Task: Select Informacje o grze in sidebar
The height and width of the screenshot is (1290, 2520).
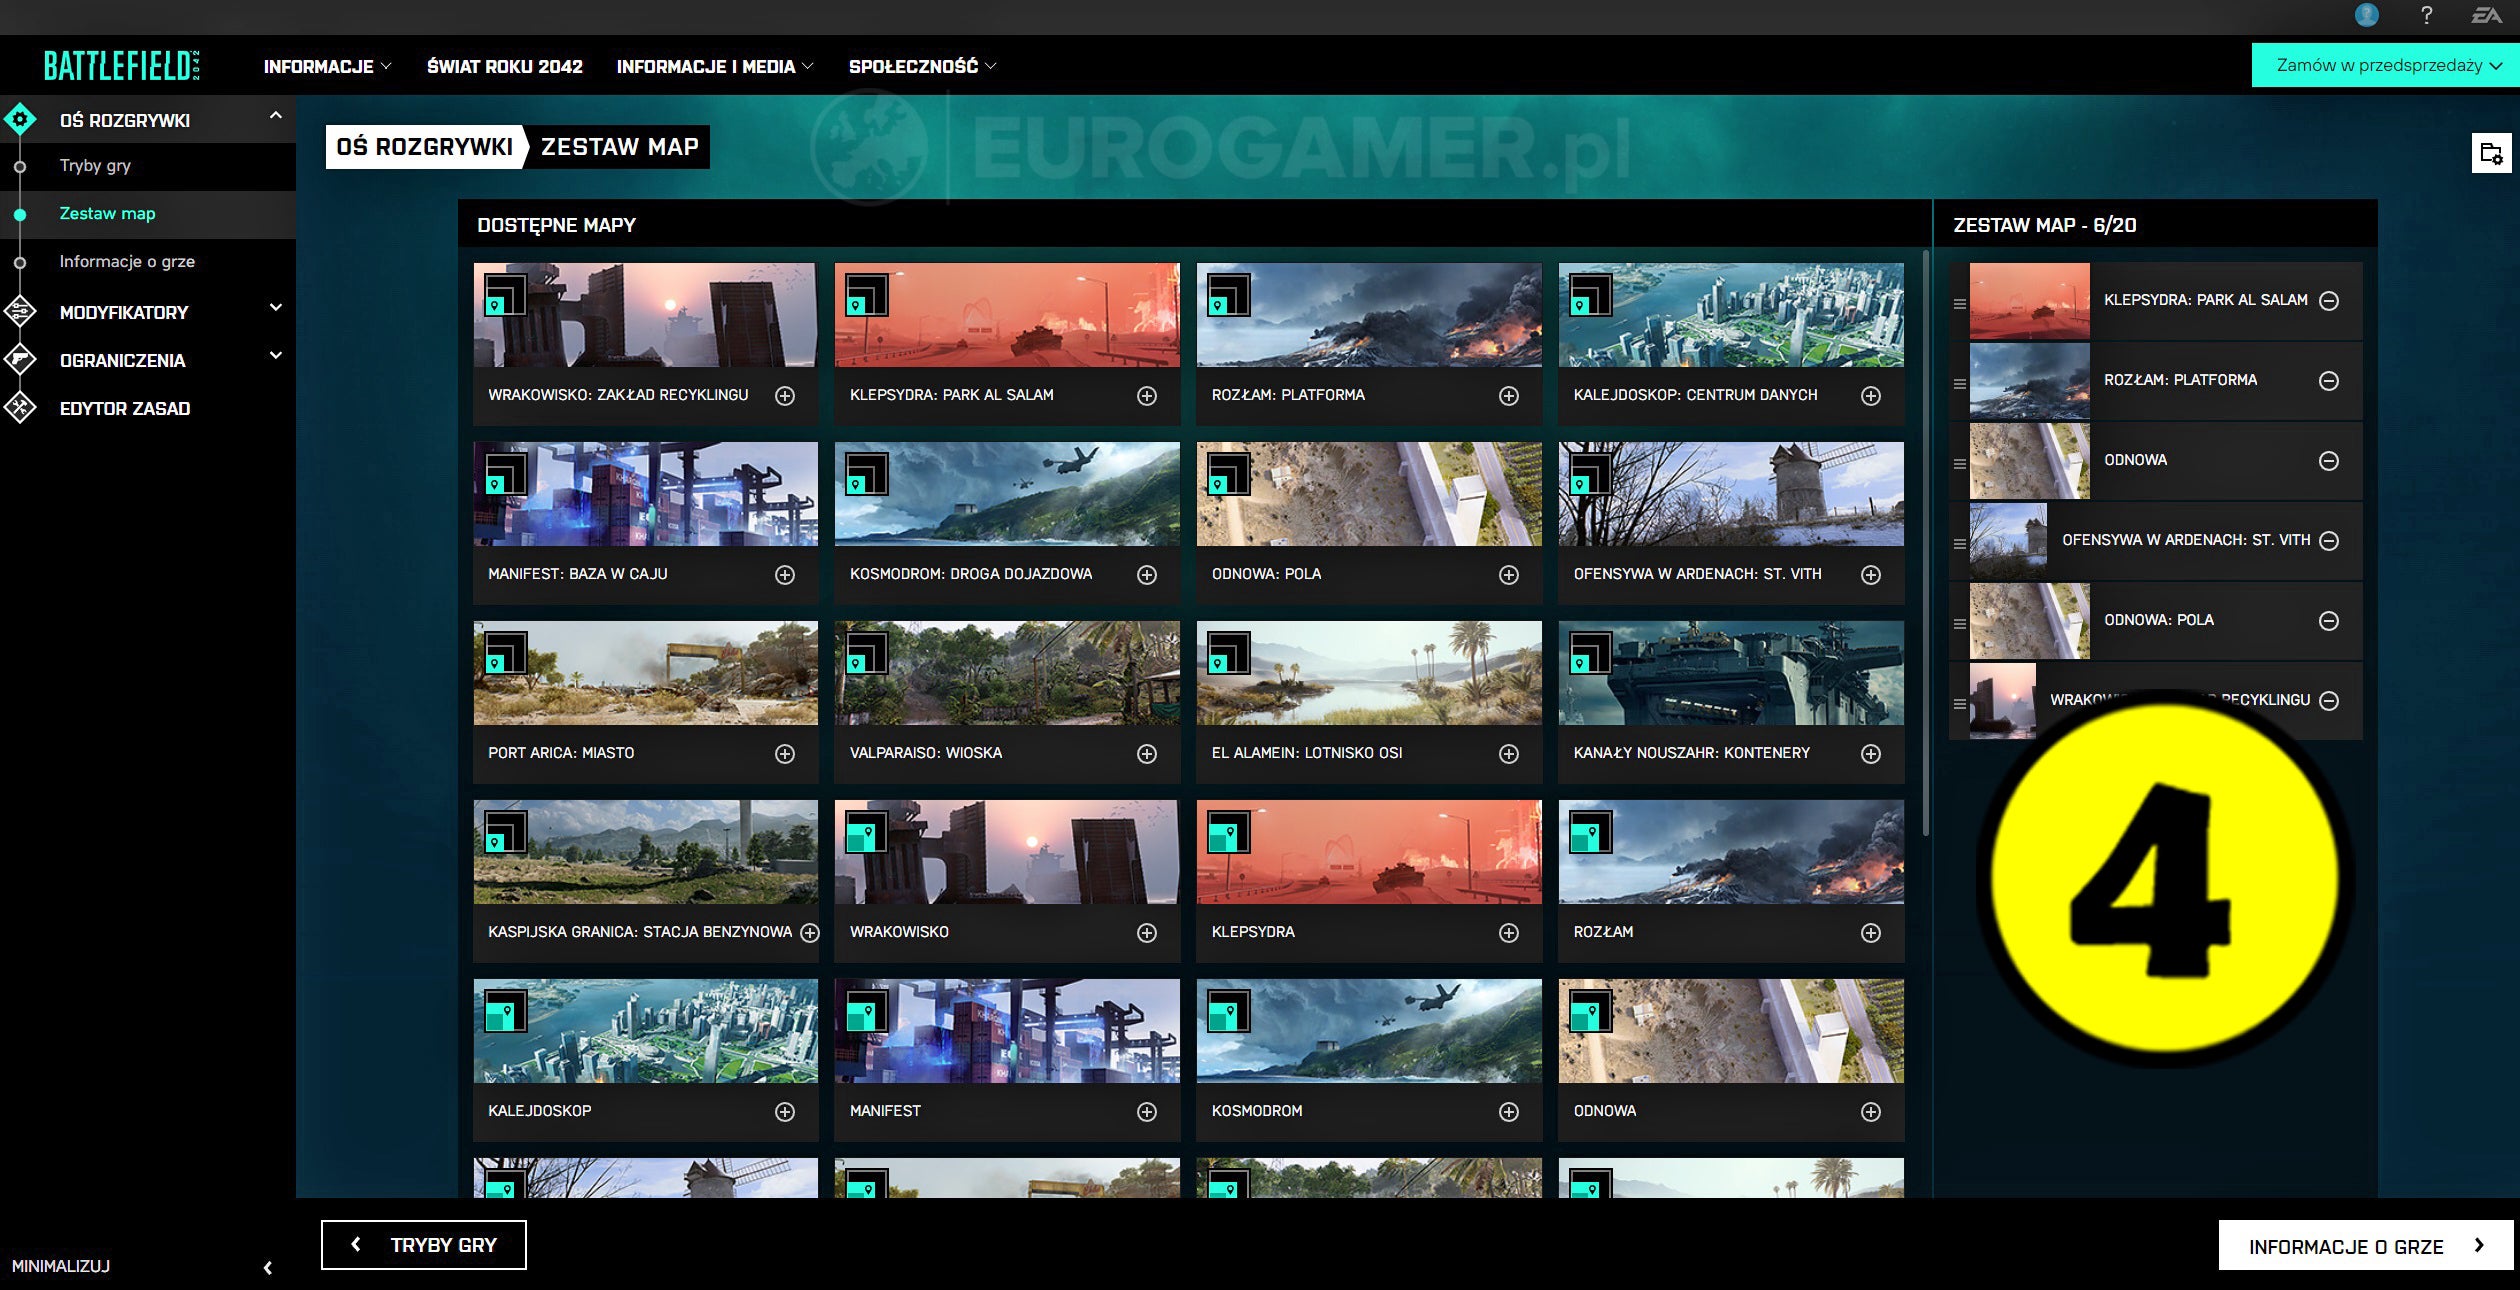Action: (x=127, y=262)
